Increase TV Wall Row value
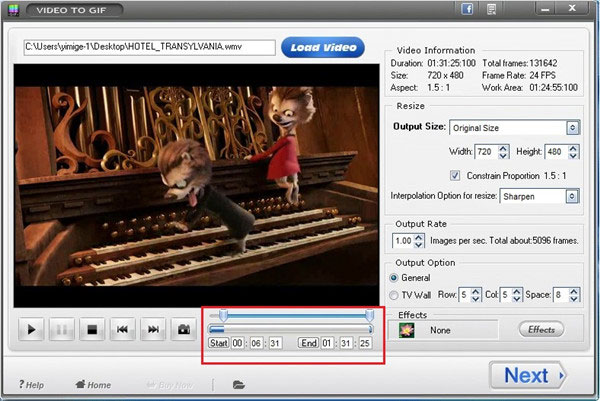The height and width of the screenshot is (401, 600). (x=476, y=291)
